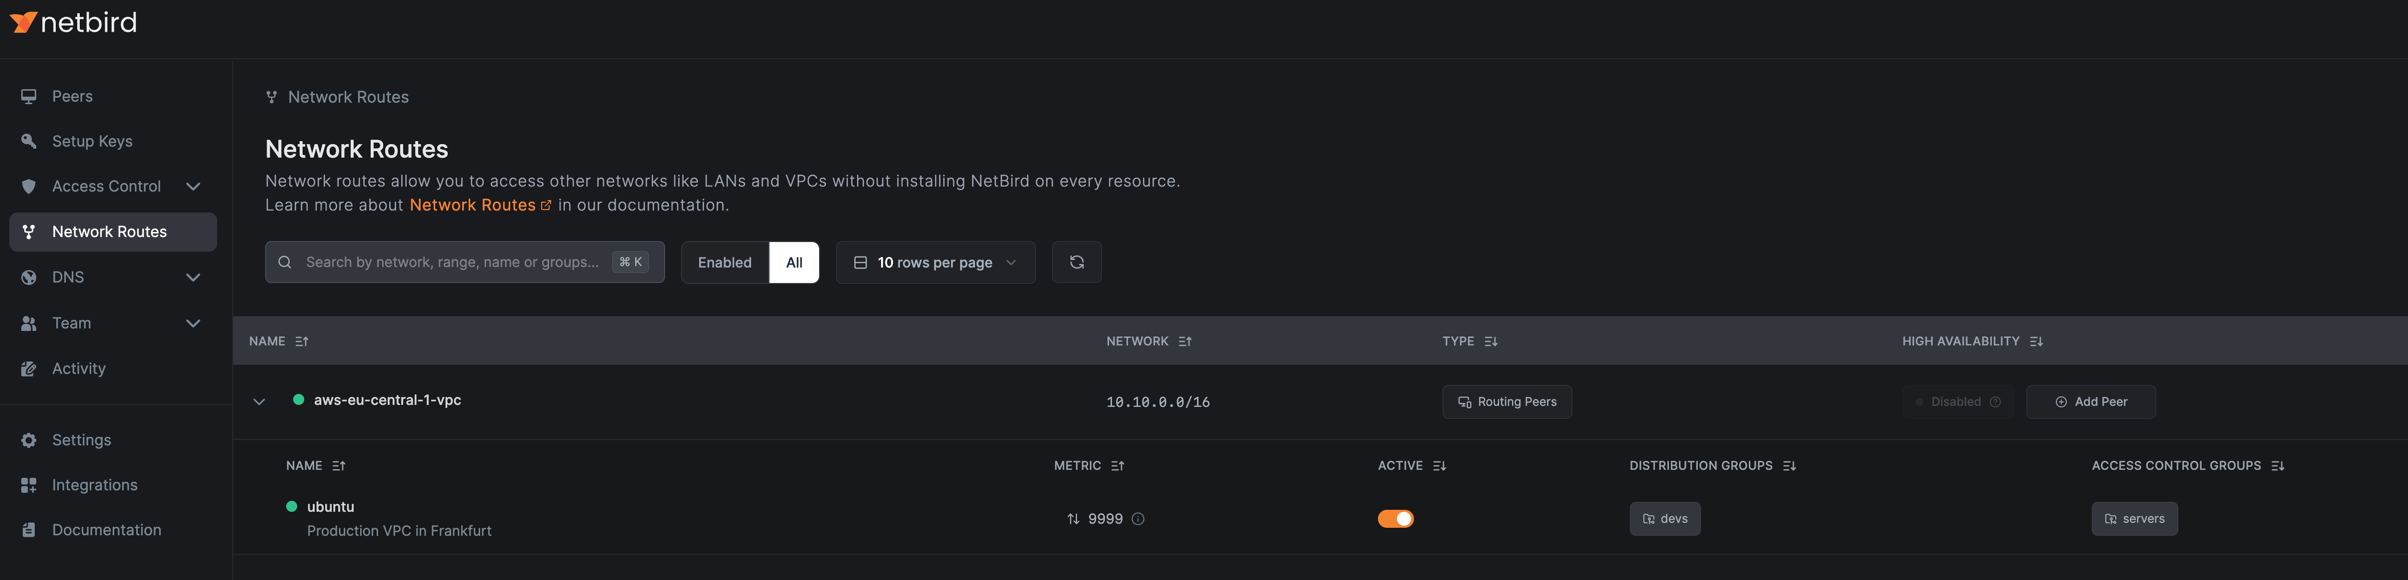Focus the route search field

tap(452, 262)
